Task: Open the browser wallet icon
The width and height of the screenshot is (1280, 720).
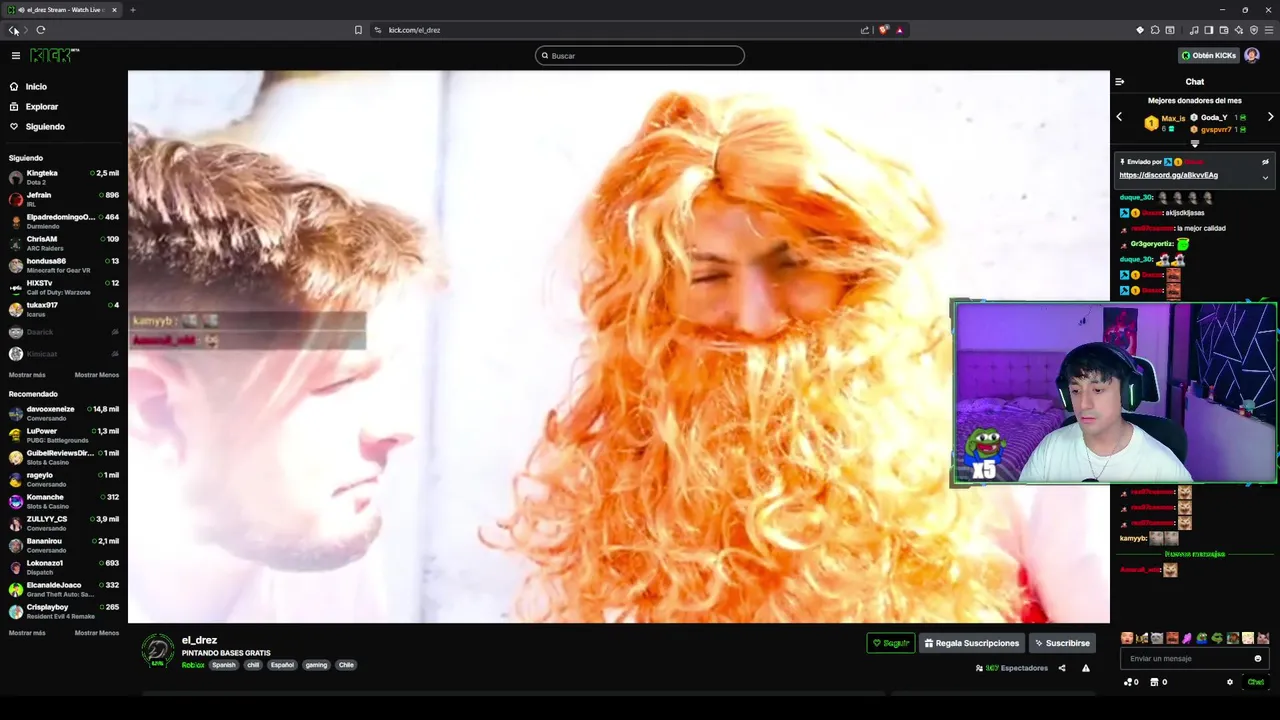Action: 1224,30
